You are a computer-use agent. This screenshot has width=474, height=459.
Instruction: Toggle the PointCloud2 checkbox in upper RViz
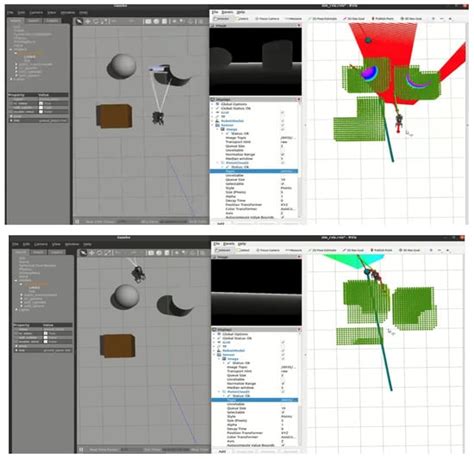(282, 163)
